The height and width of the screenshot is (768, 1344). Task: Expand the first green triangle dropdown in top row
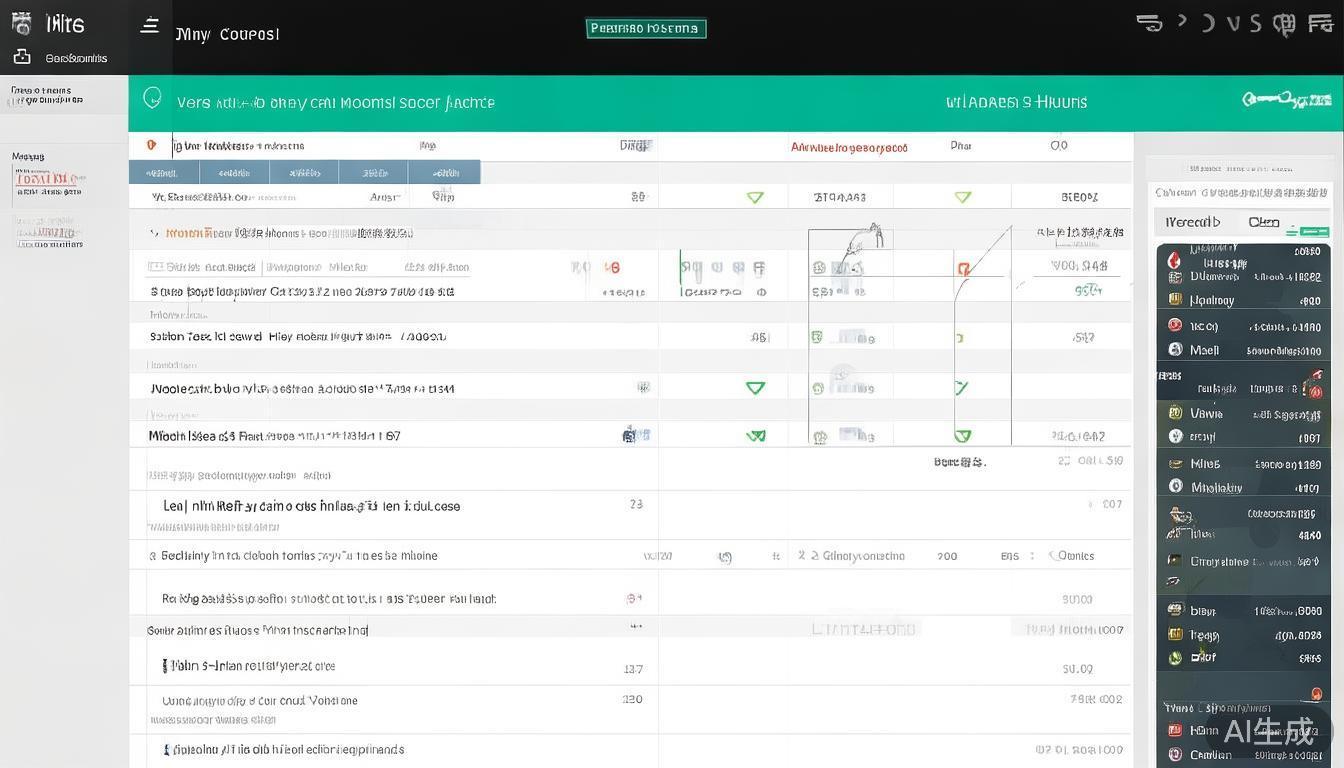tap(755, 198)
